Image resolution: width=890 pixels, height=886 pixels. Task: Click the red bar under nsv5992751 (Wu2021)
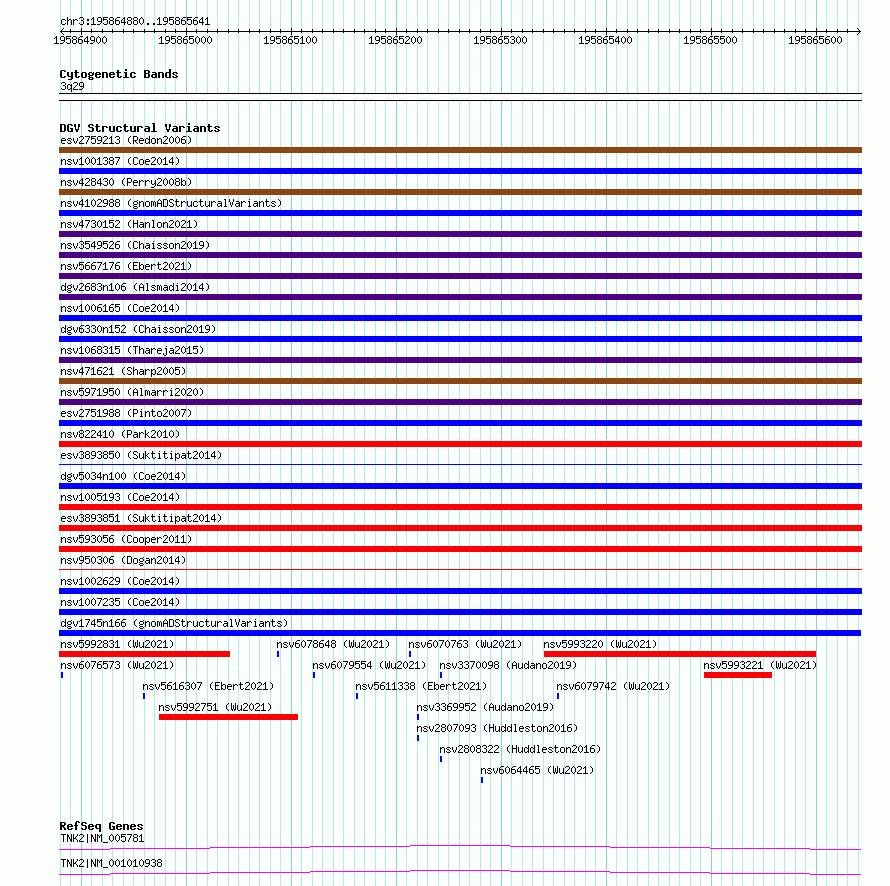(x=228, y=717)
